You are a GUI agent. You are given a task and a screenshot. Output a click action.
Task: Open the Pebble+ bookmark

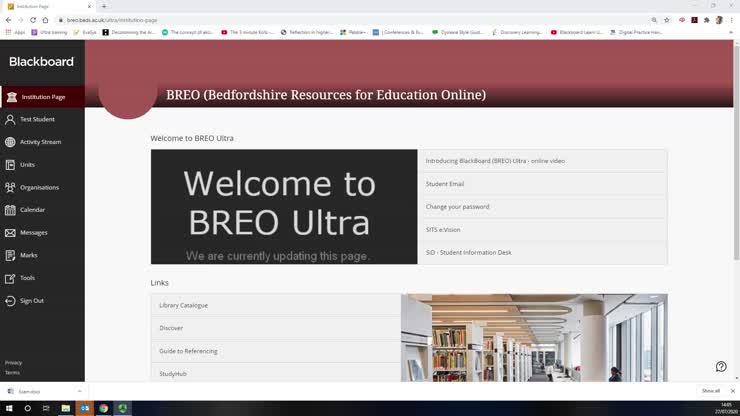coord(353,33)
